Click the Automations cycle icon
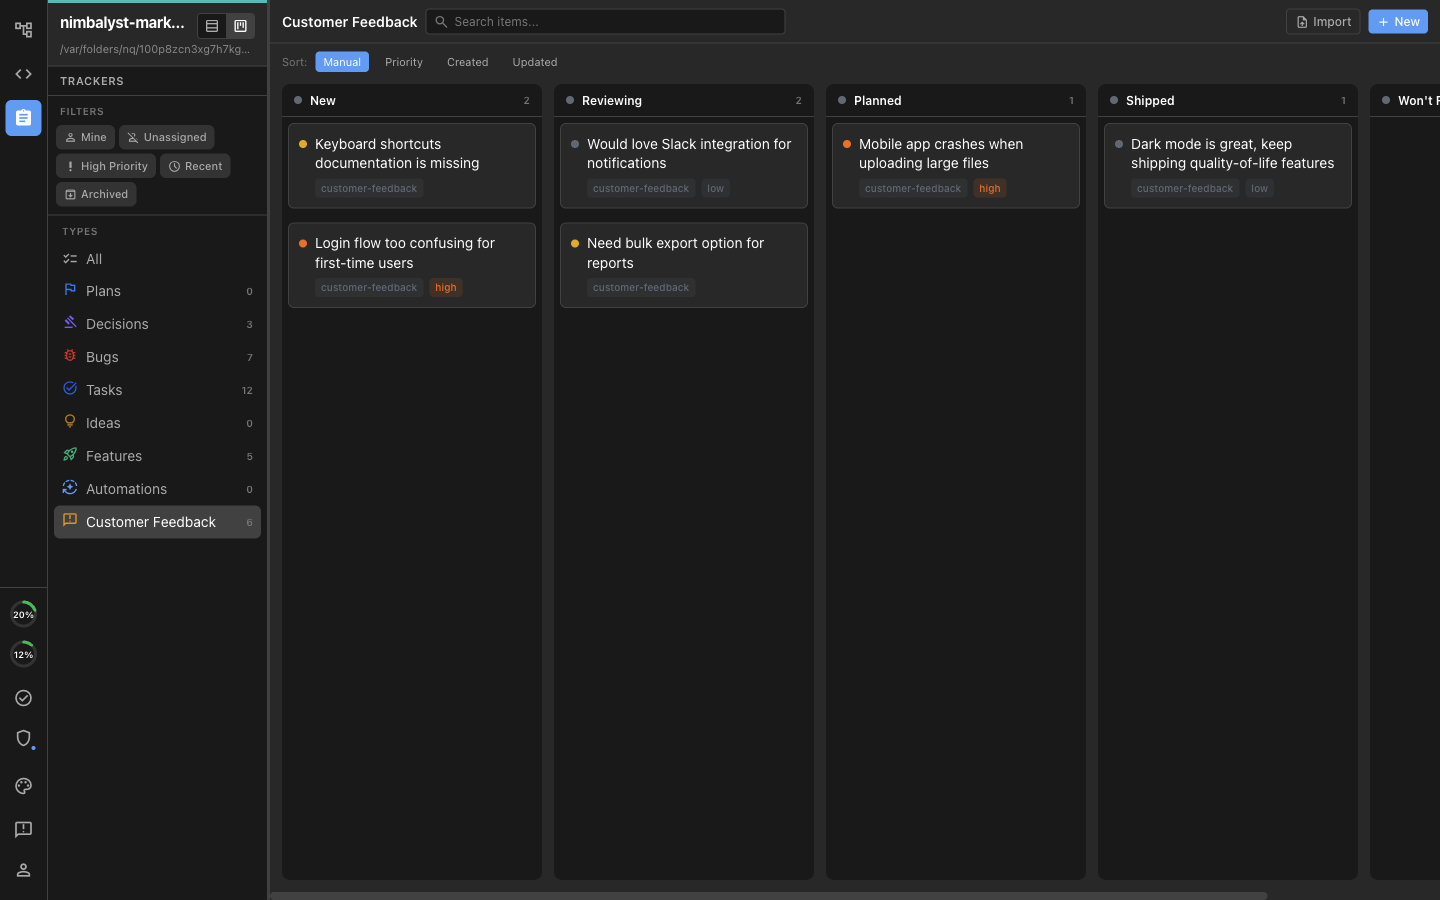The image size is (1440, 900). coord(70,487)
